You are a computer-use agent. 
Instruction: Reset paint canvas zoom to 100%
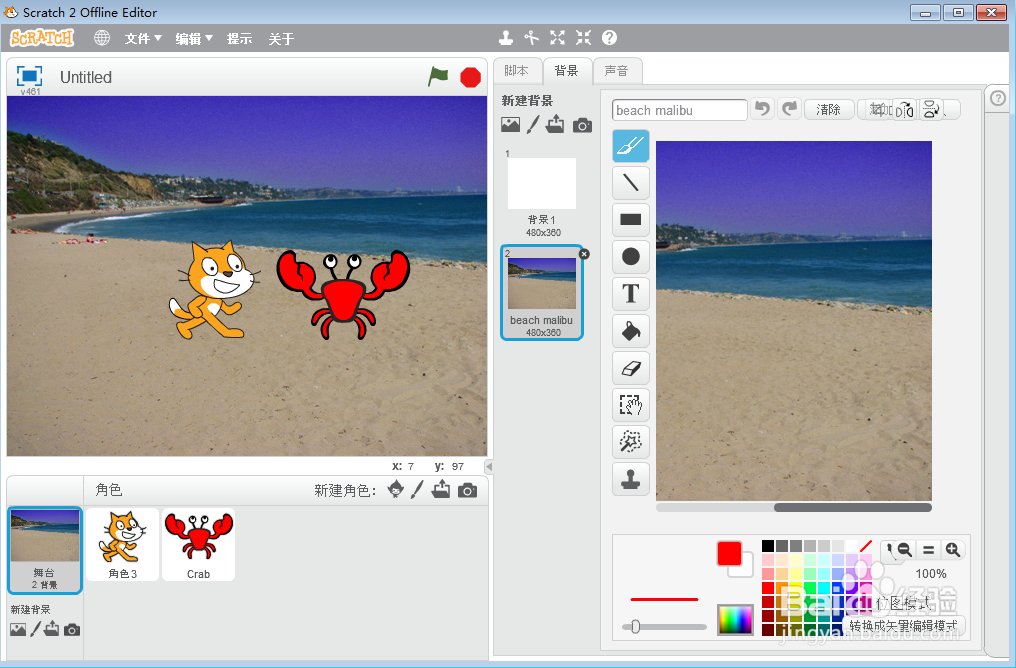pos(929,550)
